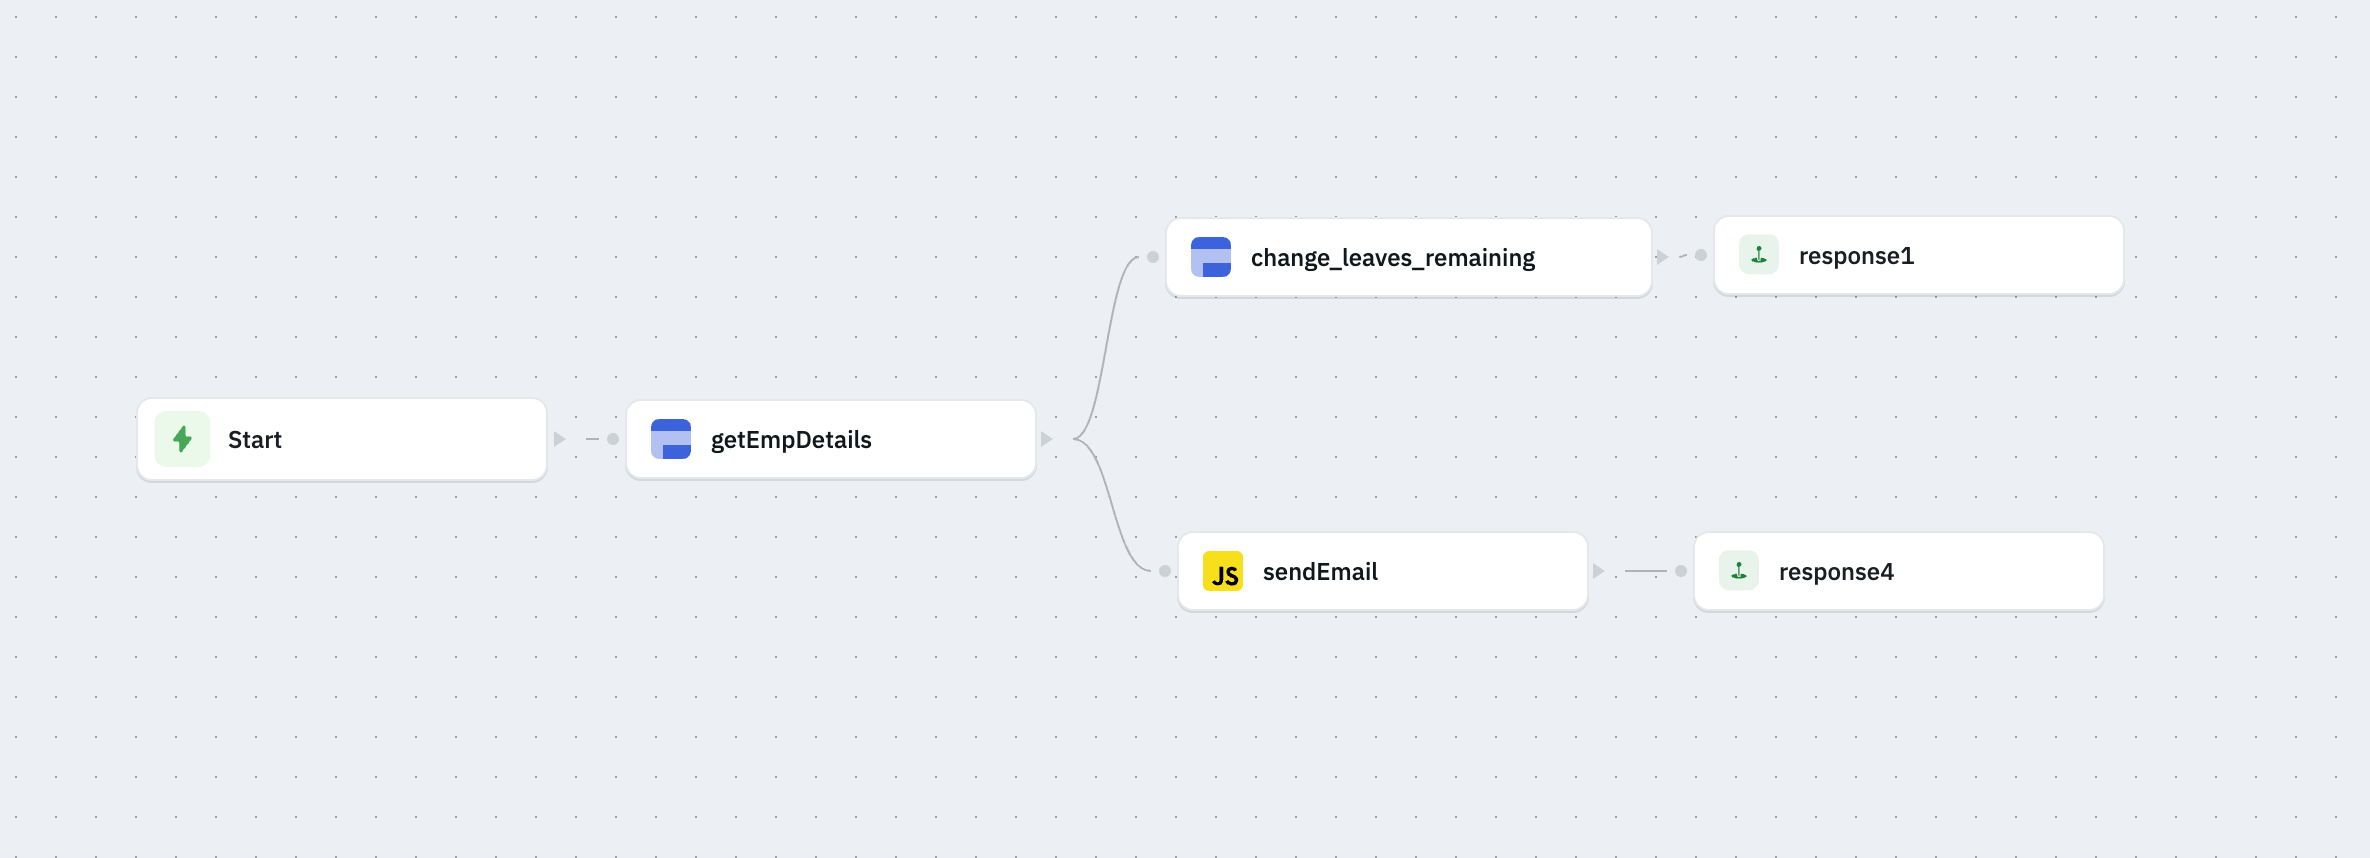Click the input connector dot of change_leaves_remaining
Viewport: 2370px width, 858px height.
(x=1153, y=257)
